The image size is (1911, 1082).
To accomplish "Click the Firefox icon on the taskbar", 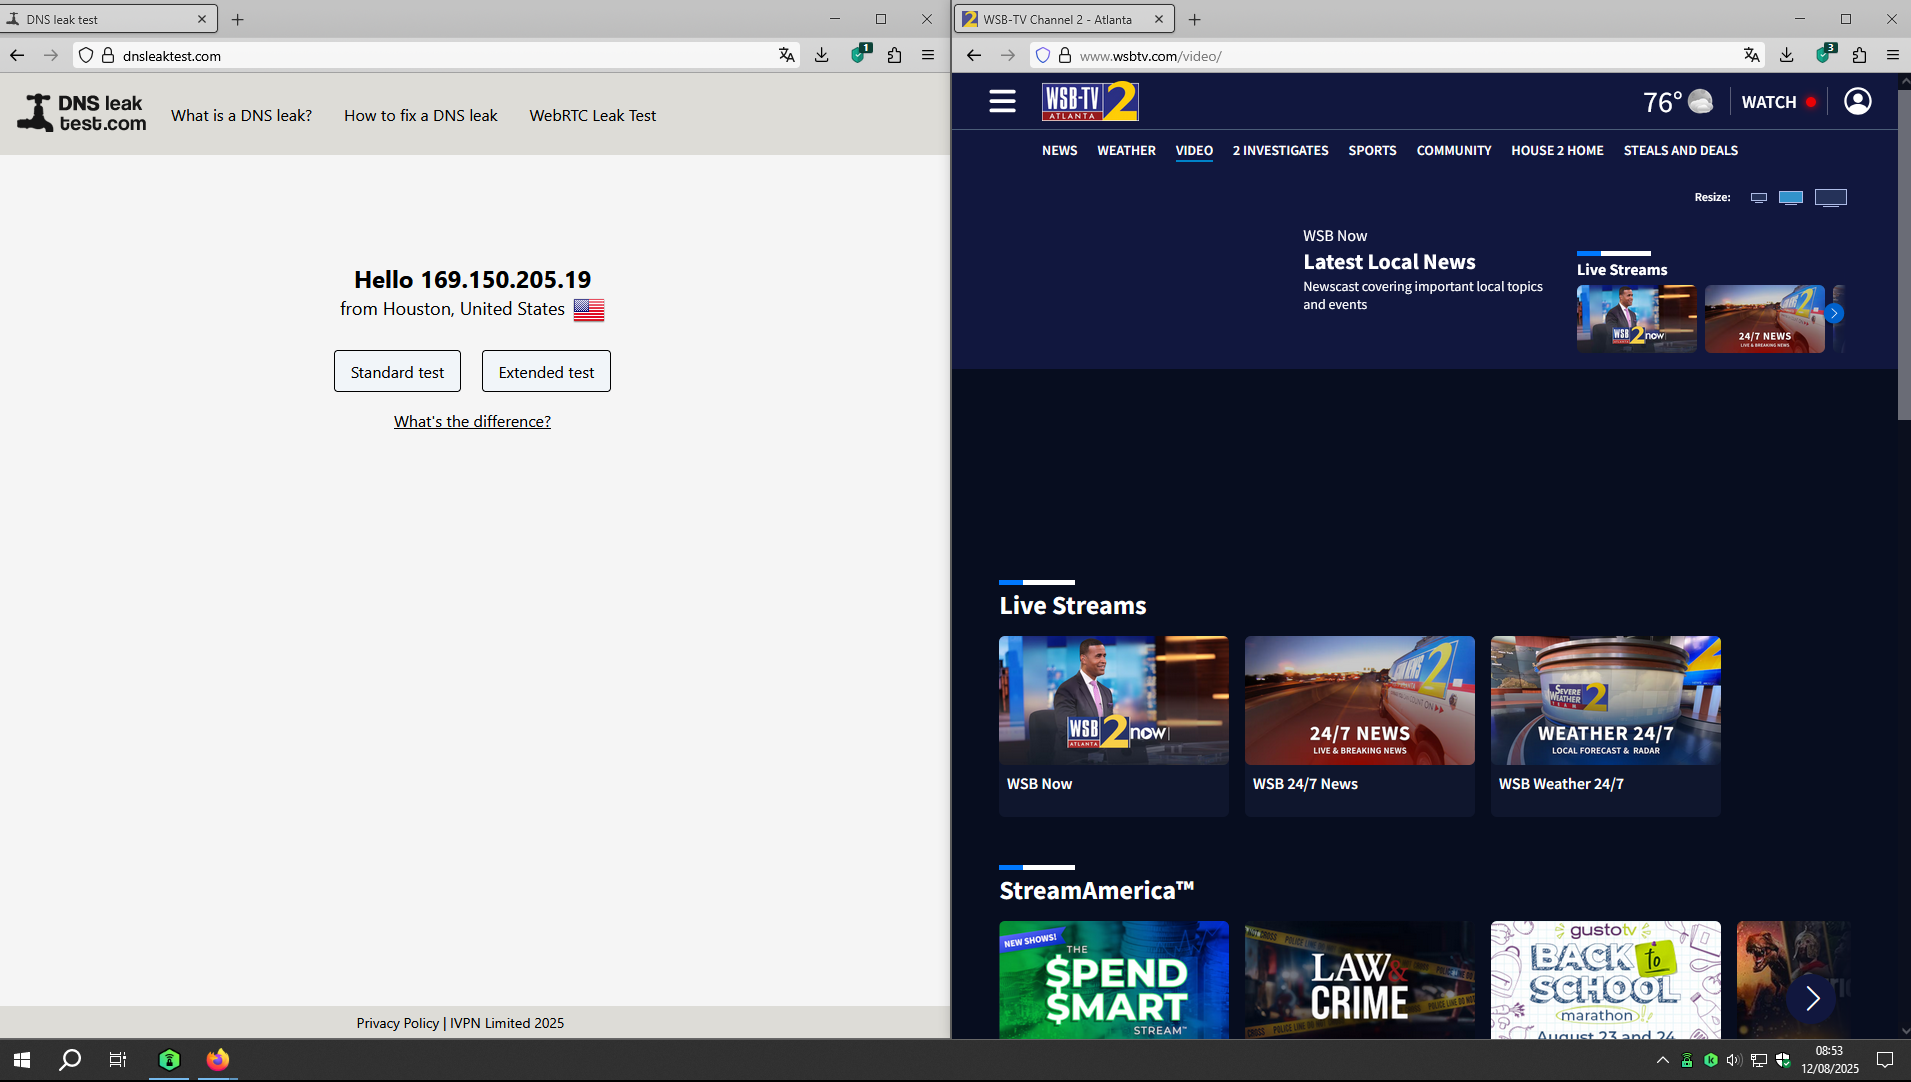I will tap(218, 1060).
